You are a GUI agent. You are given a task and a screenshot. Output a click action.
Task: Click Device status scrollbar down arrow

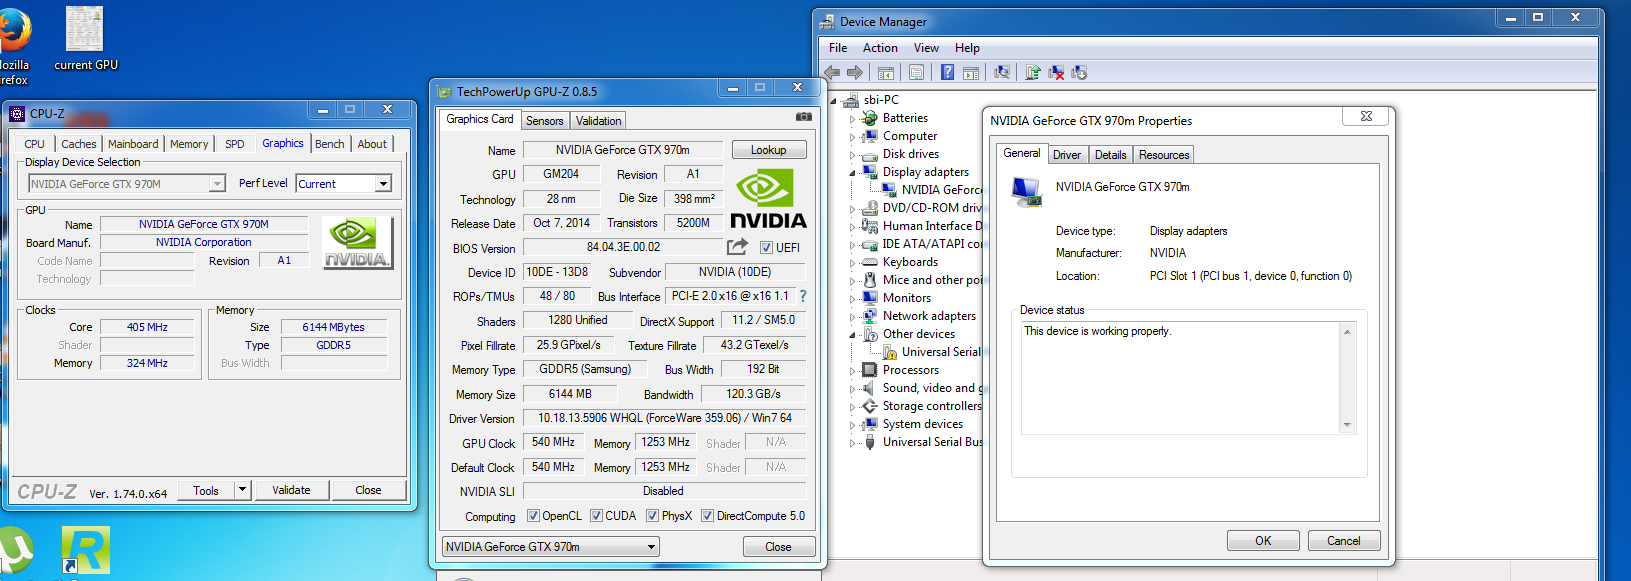coord(1347,425)
